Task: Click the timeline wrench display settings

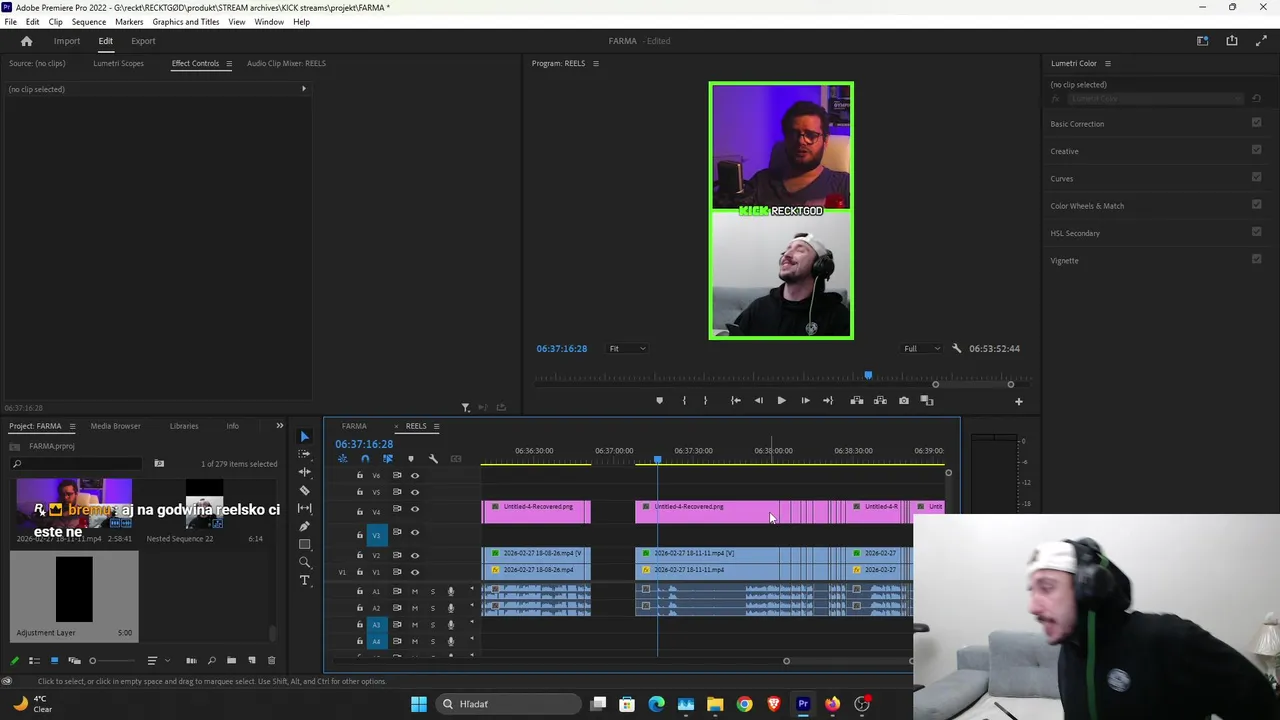Action: tap(433, 459)
